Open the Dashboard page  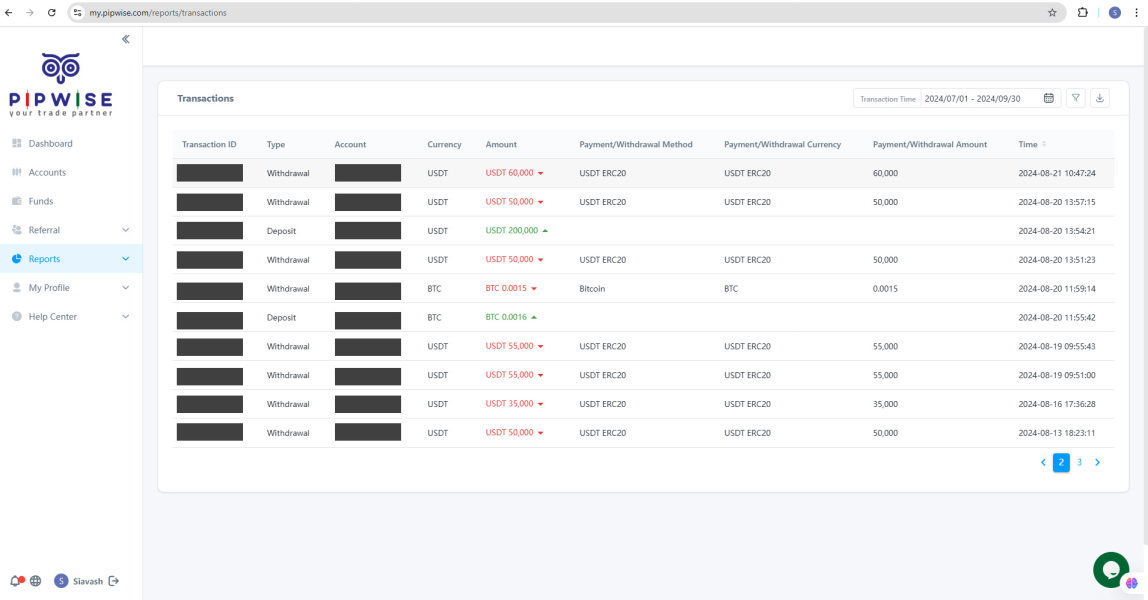(50, 144)
